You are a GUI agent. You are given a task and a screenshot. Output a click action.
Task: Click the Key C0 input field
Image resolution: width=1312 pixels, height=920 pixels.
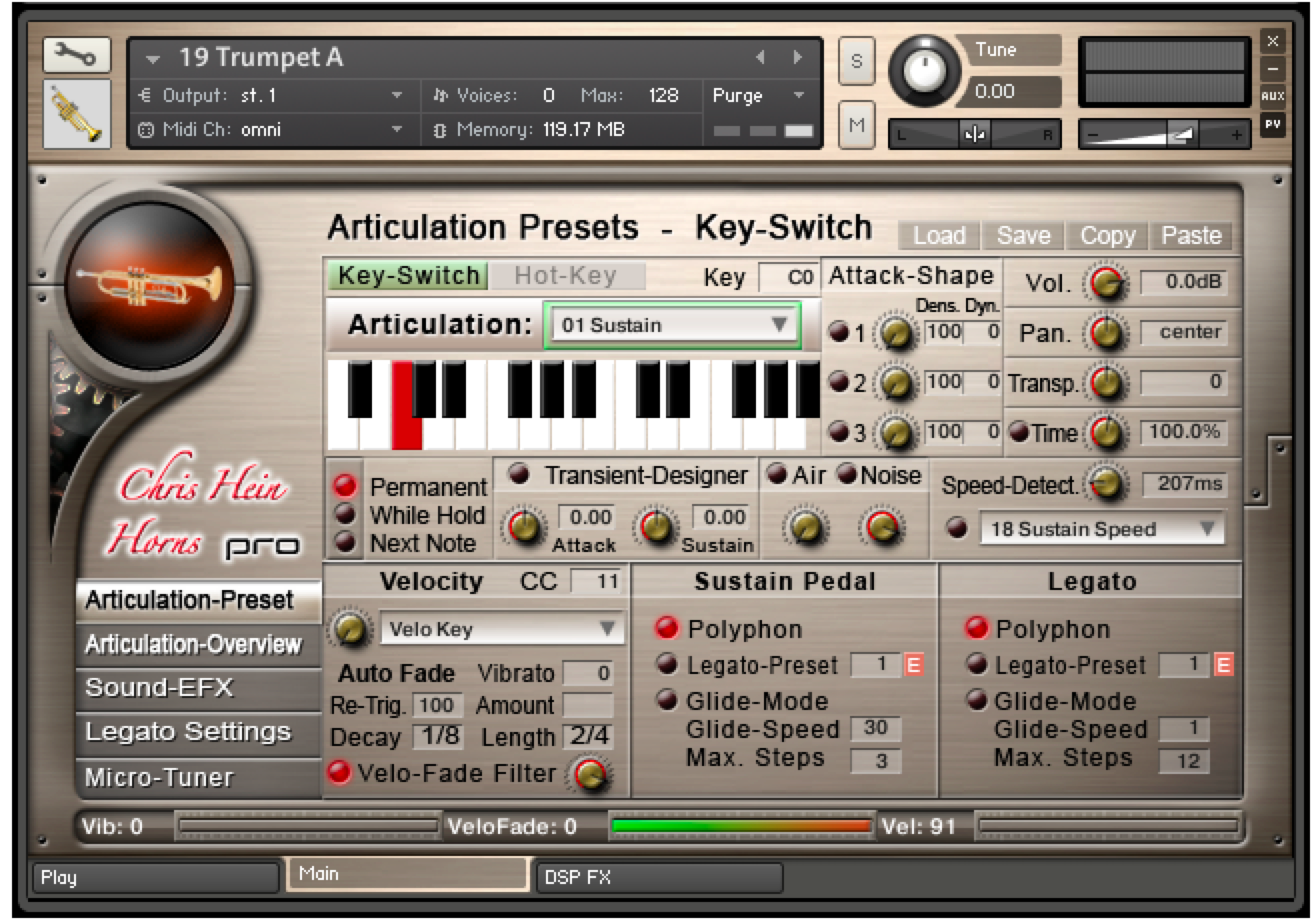[789, 278]
